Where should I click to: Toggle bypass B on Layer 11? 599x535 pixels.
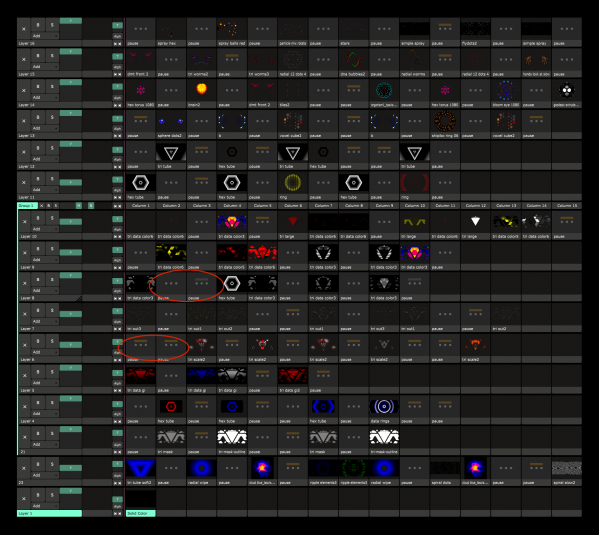click(x=38, y=179)
